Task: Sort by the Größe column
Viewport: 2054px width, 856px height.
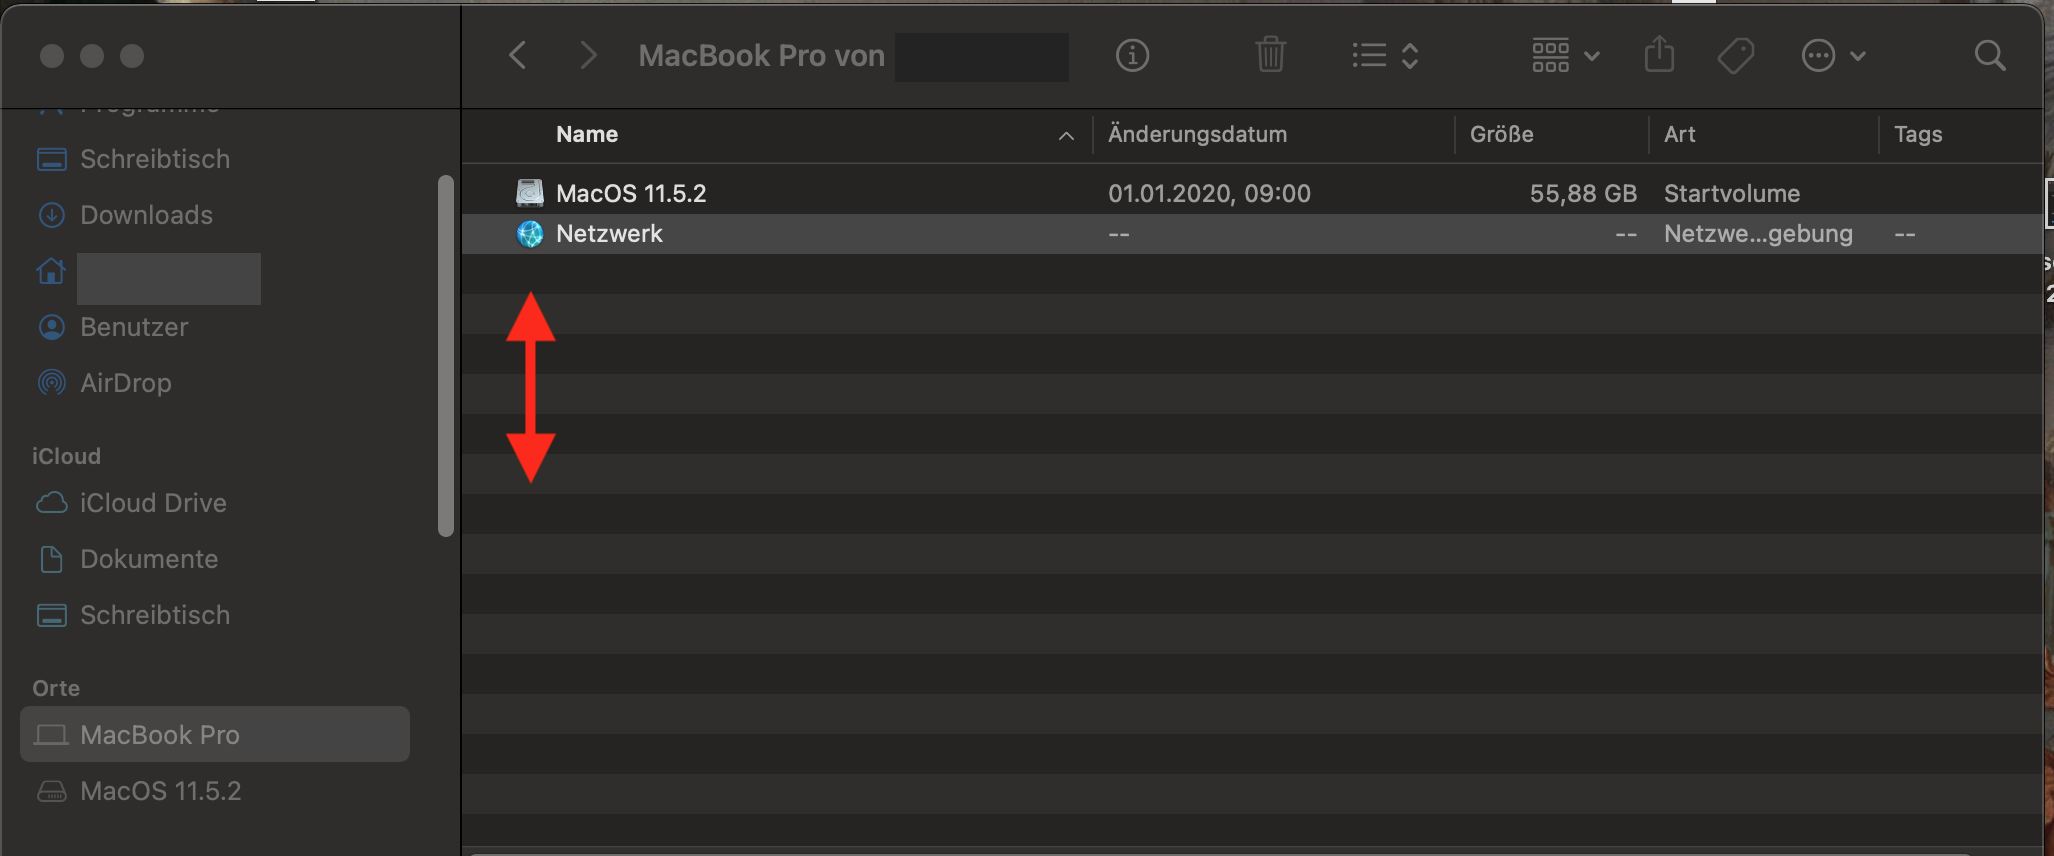Action: tap(1501, 135)
